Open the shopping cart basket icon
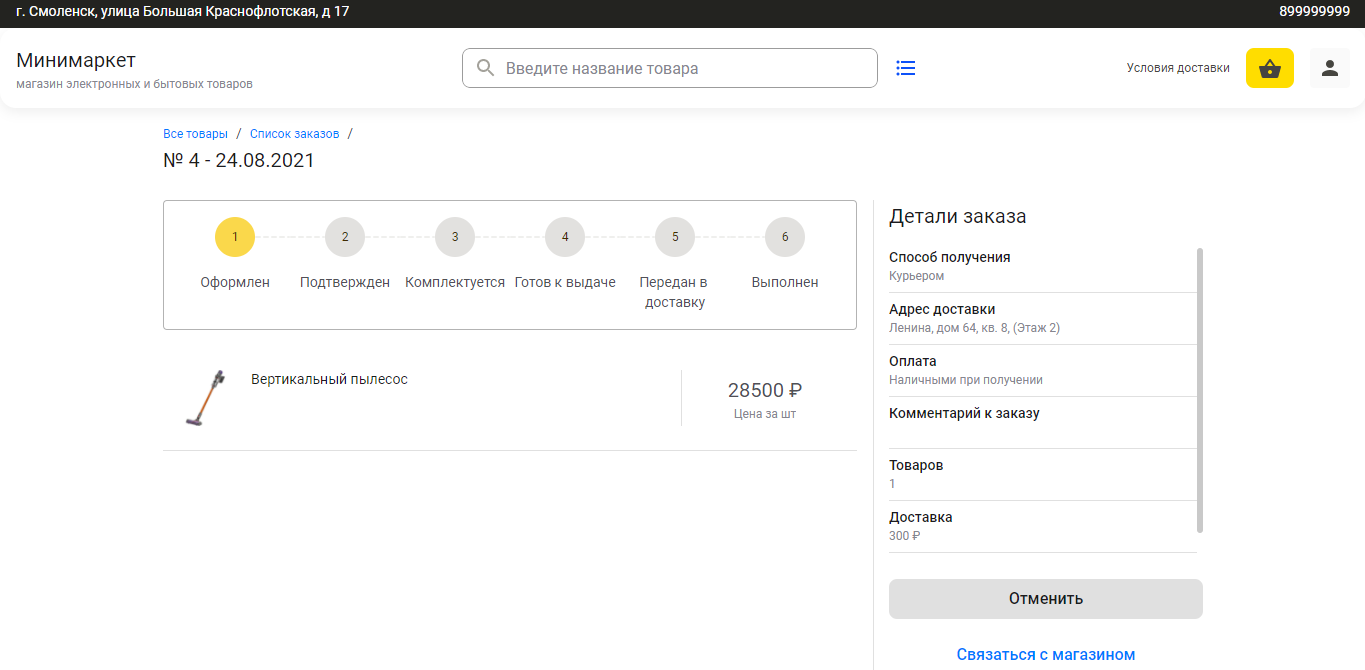Image resolution: width=1365 pixels, height=670 pixels. click(x=1269, y=68)
